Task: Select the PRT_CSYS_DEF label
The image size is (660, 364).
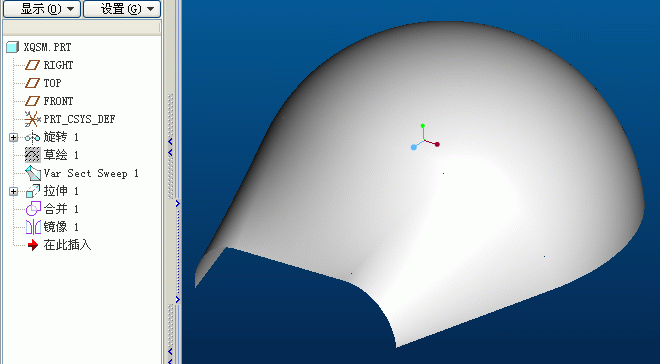Action: (x=80, y=119)
